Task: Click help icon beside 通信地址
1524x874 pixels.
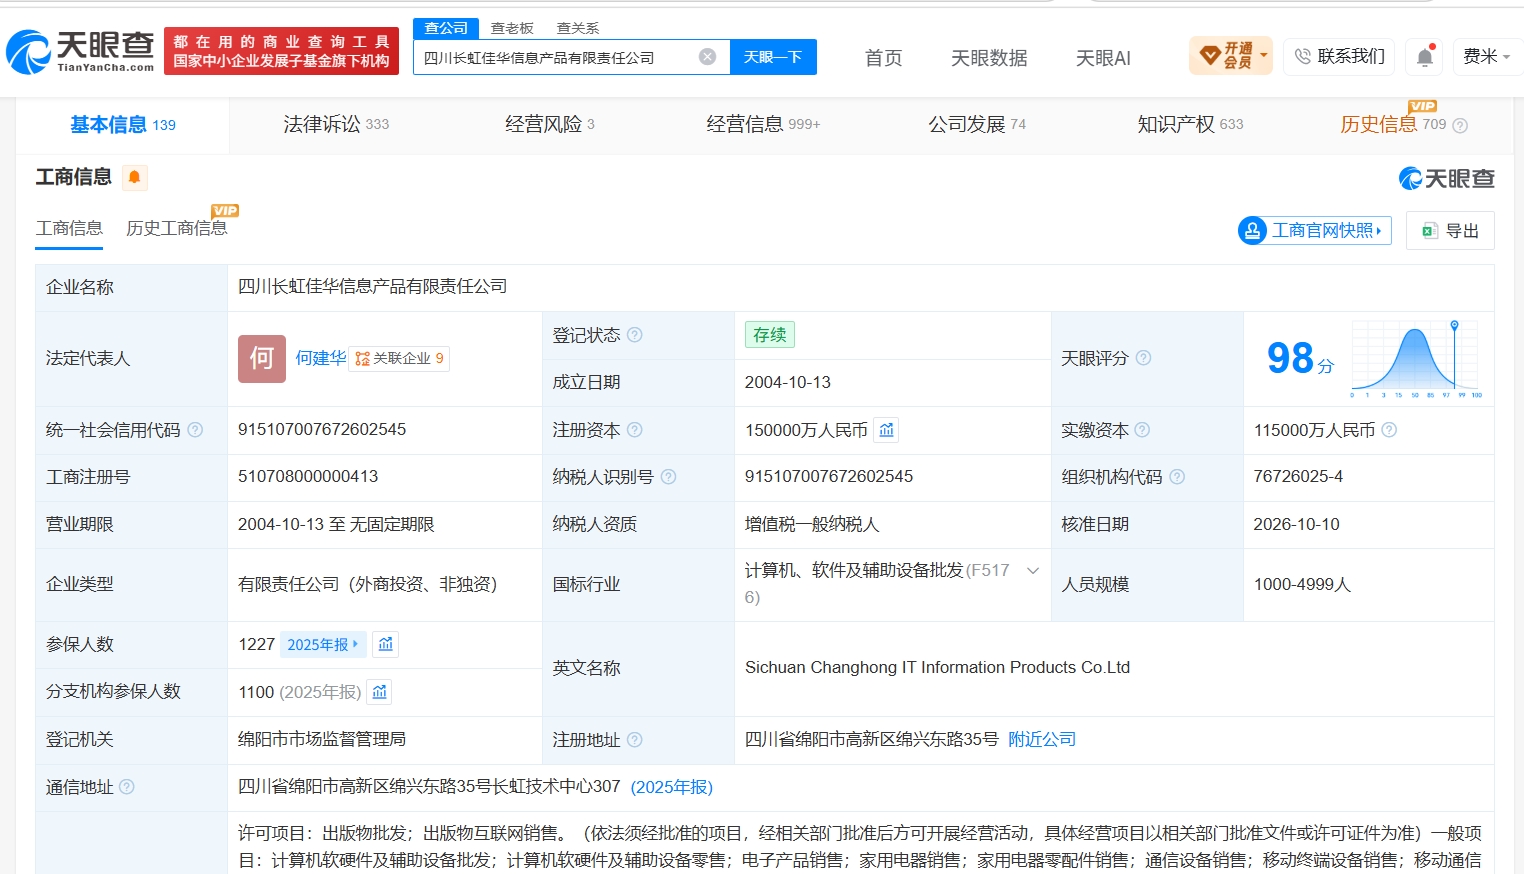Action: (x=127, y=787)
